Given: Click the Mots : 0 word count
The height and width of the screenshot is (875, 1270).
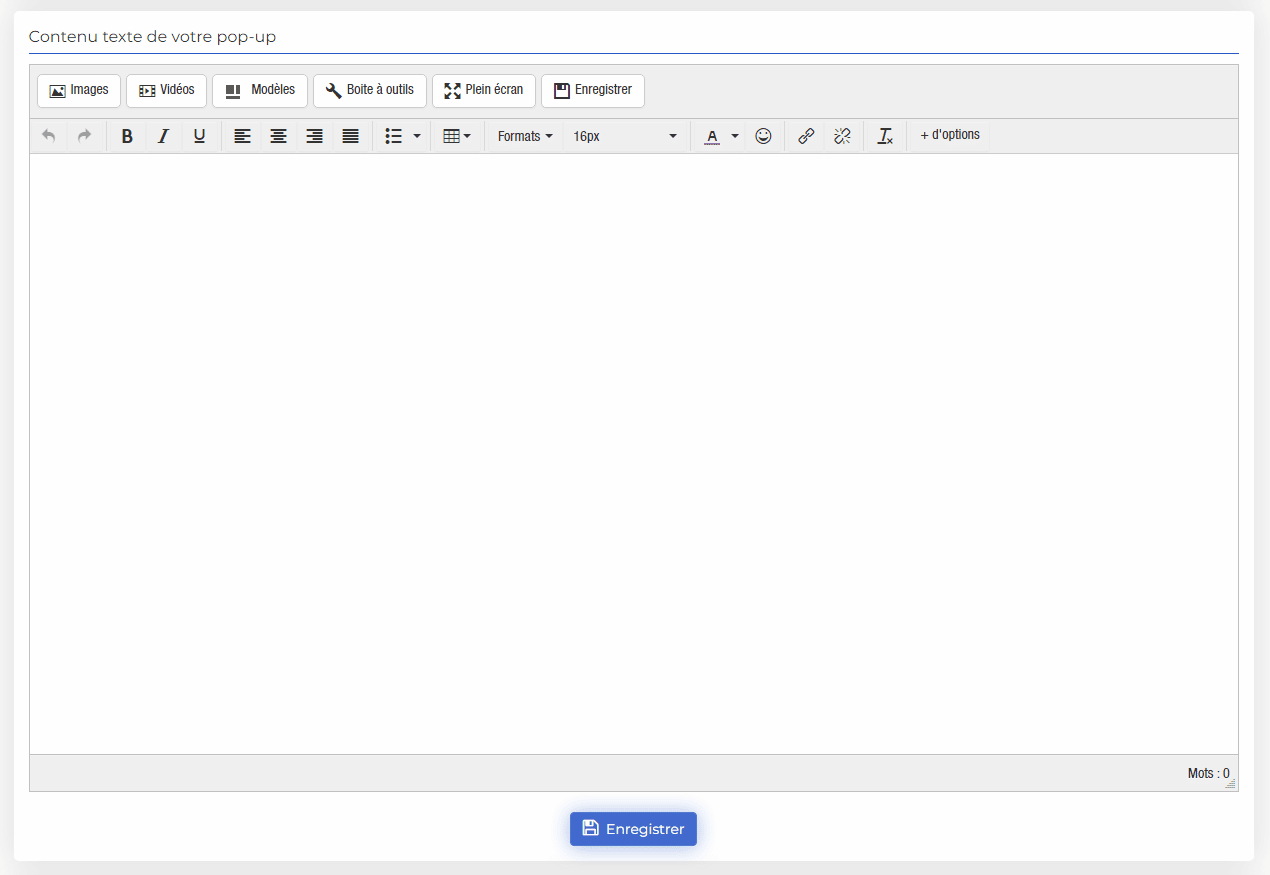Looking at the screenshot, I should tap(1209, 774).
